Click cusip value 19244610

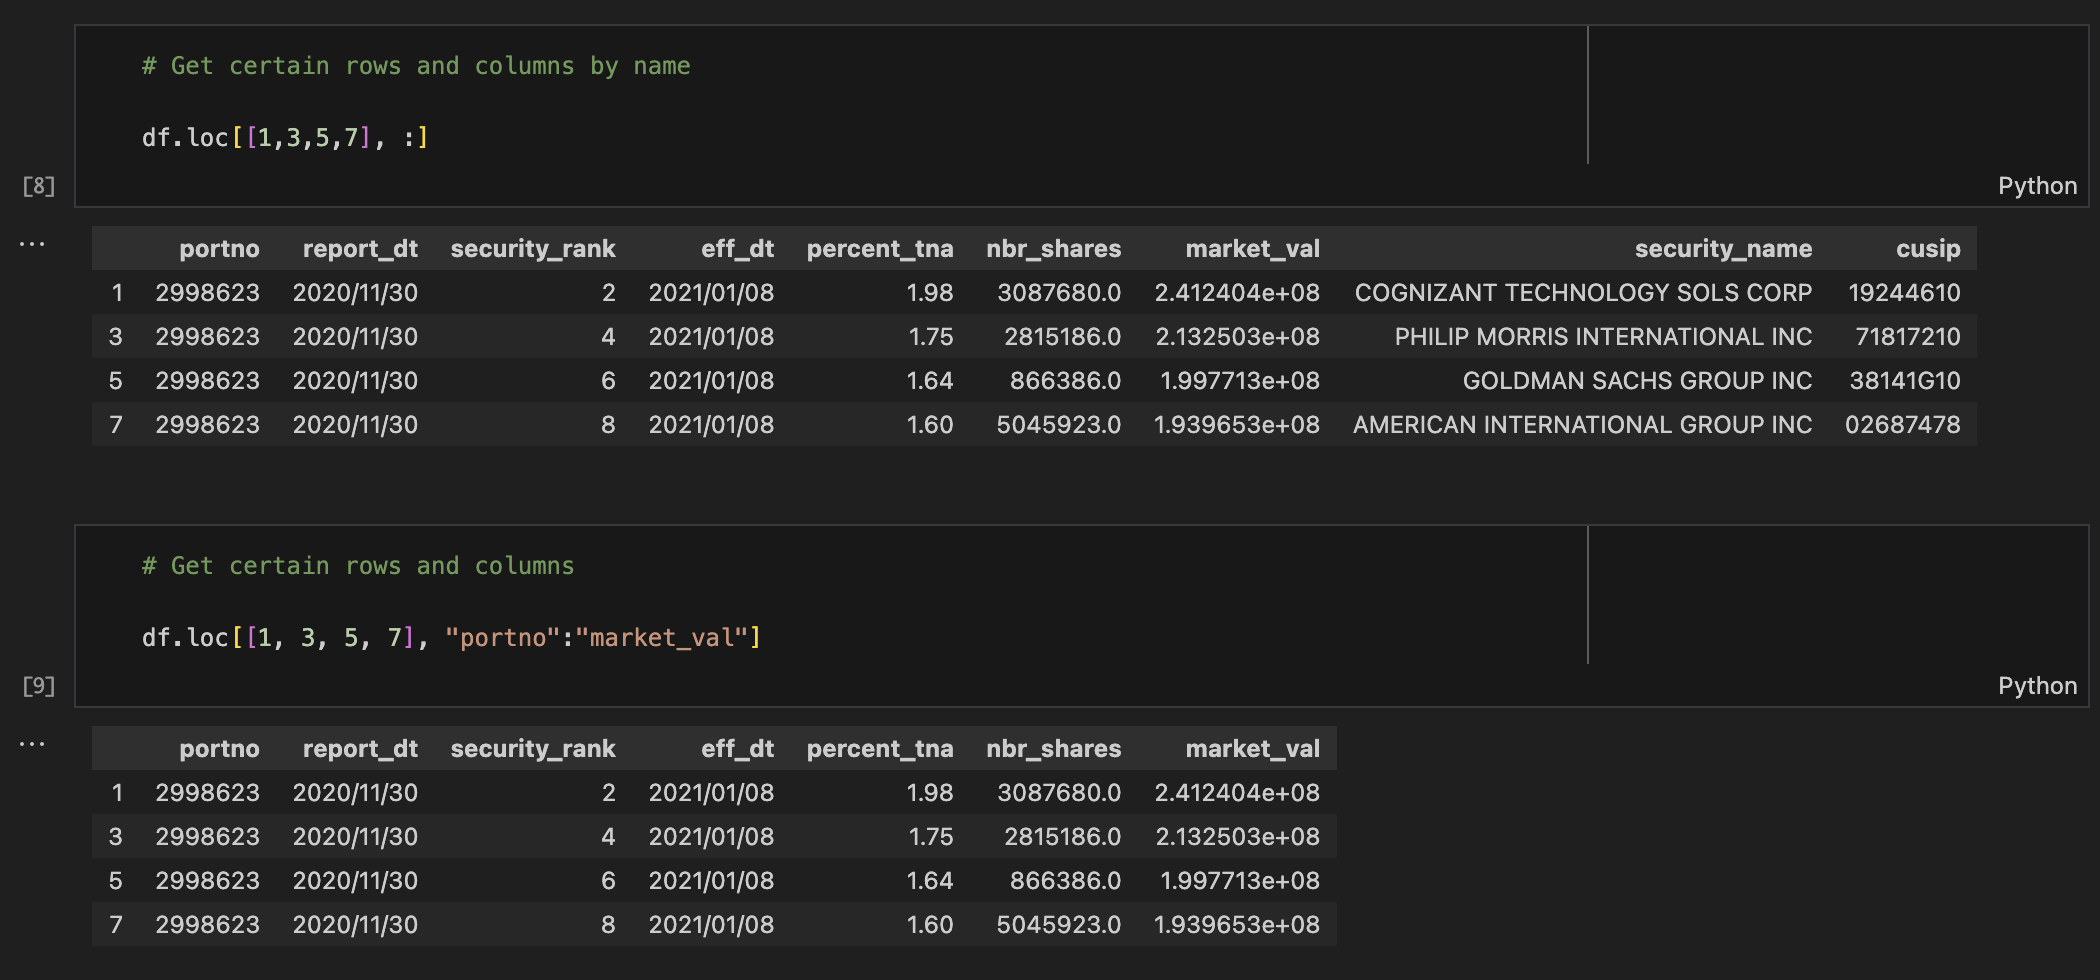click(1904, 293)
